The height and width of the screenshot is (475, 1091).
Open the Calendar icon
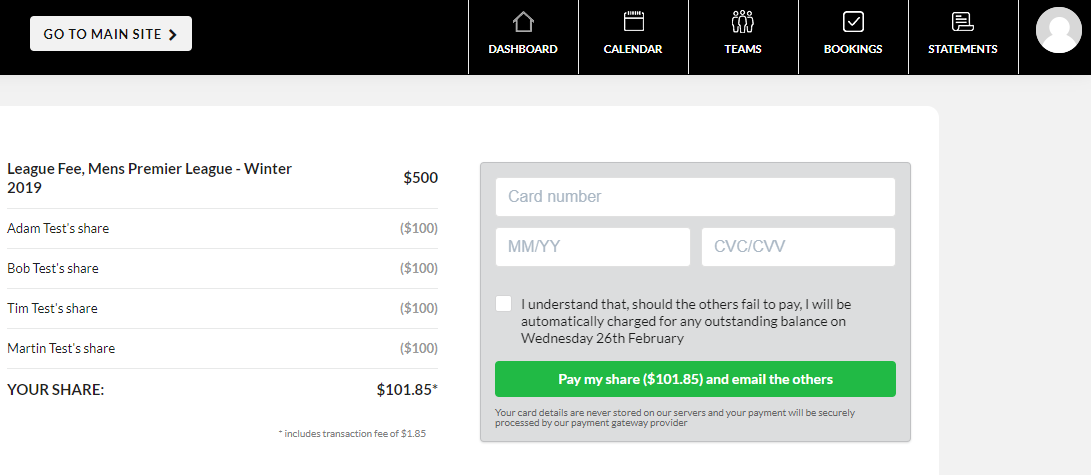point(633,21)
